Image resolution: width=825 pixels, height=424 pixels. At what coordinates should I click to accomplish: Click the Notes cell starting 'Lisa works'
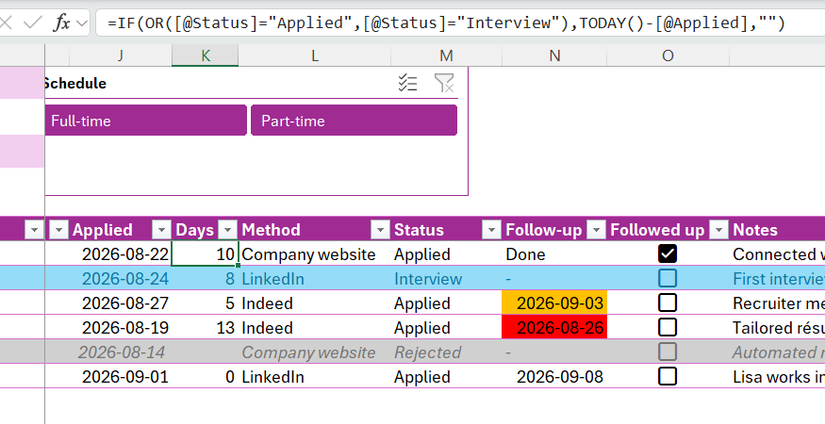coord(778,377)
